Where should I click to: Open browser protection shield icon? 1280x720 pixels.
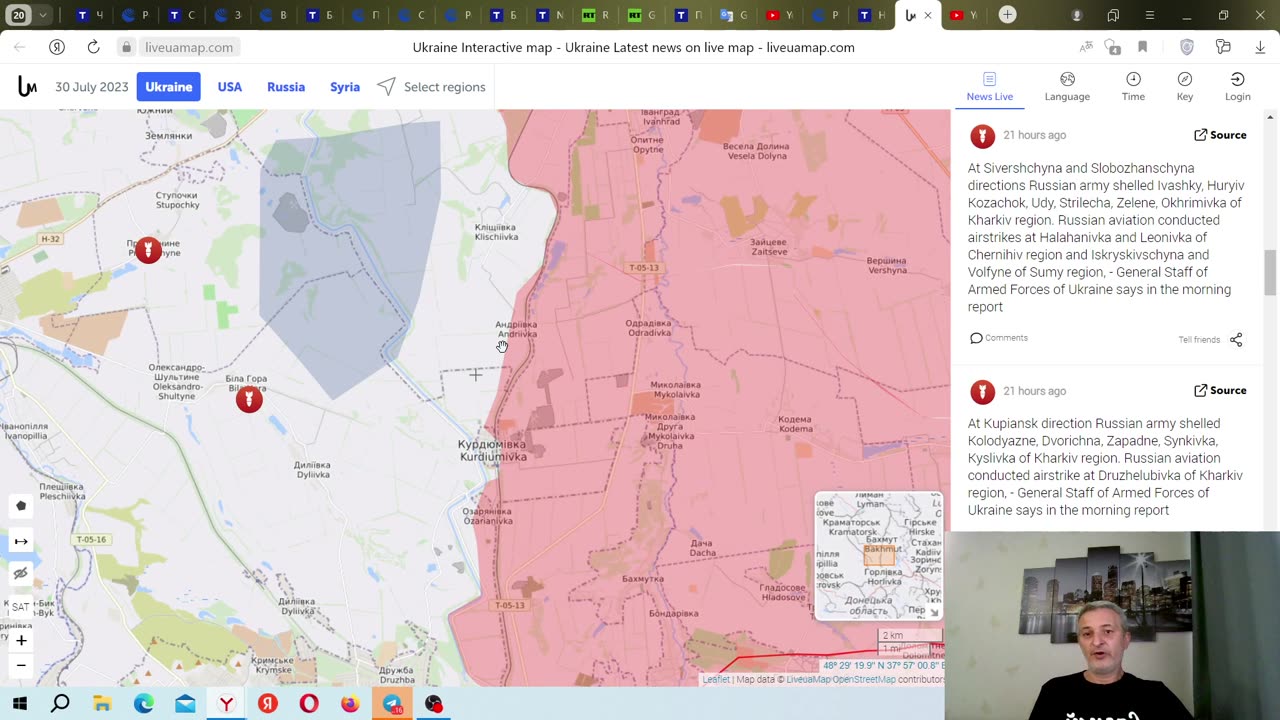[1187, 47]
